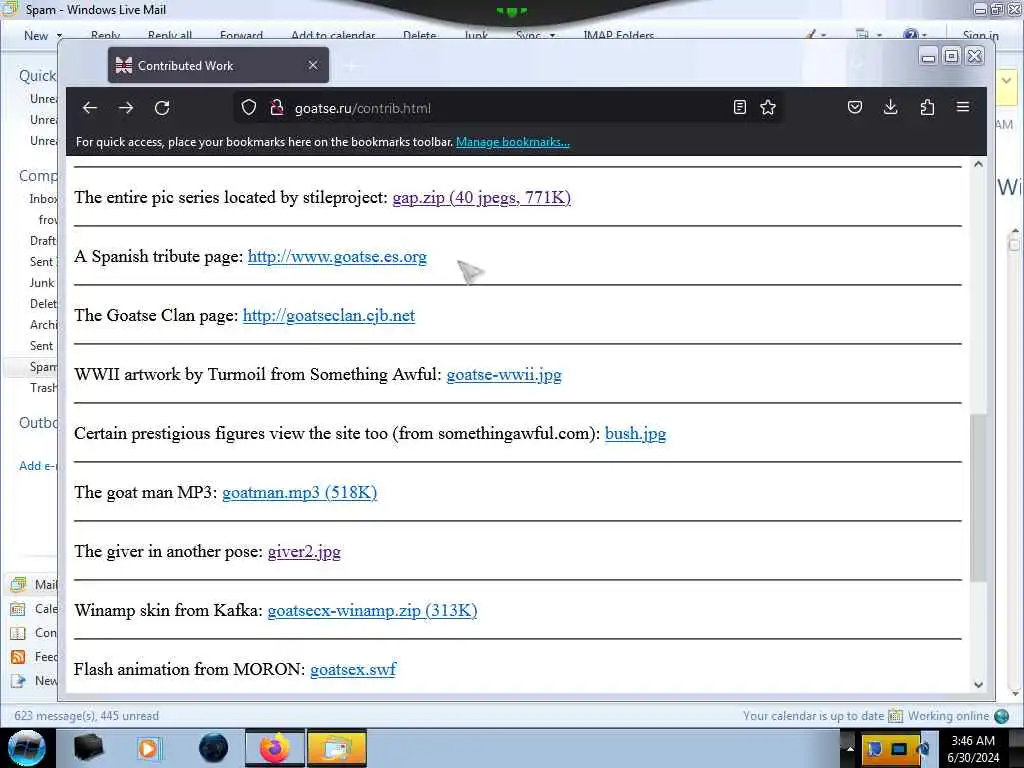Go back in the Firefox browser
Image resolution: width=1024 pixels, height=768 pixels.
coord(89,108)
